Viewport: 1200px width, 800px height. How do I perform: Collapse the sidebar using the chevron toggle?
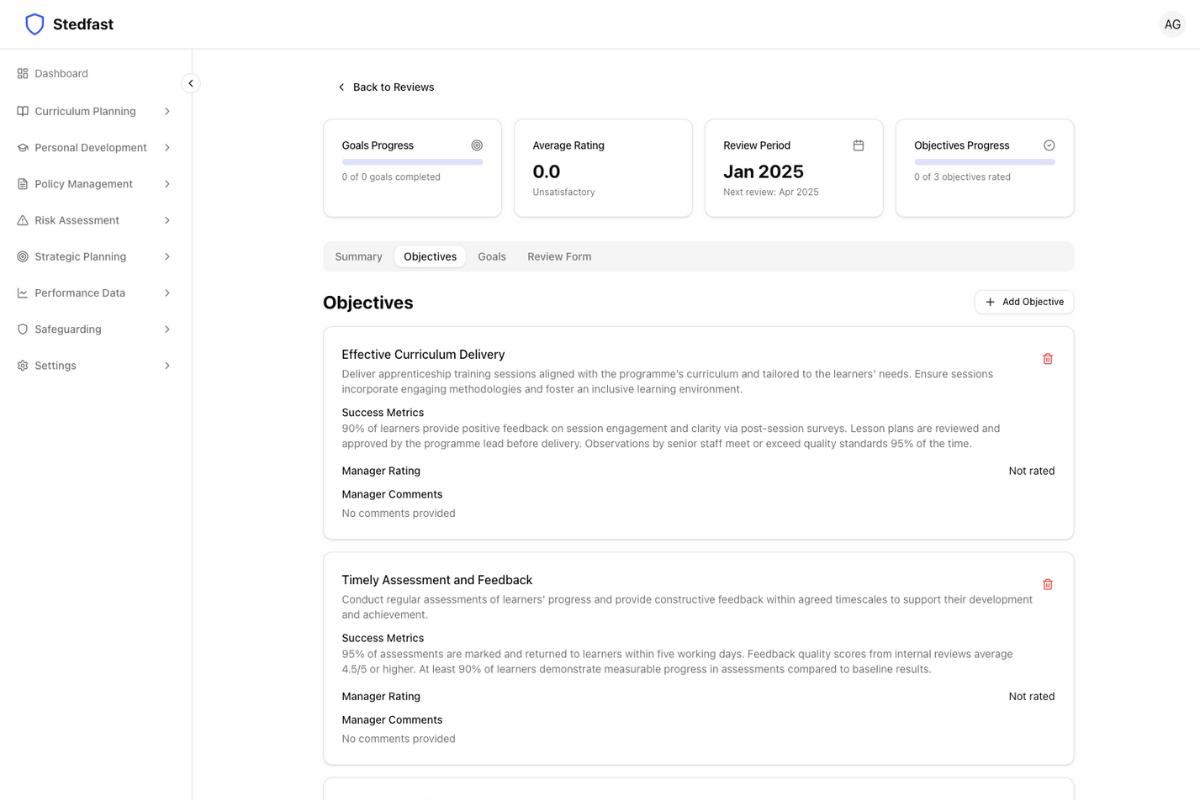coord(191,84)
